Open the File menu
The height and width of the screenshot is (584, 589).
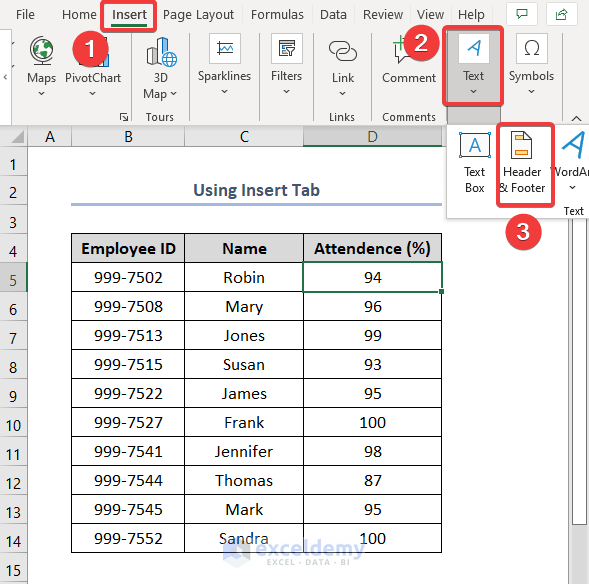25,15
